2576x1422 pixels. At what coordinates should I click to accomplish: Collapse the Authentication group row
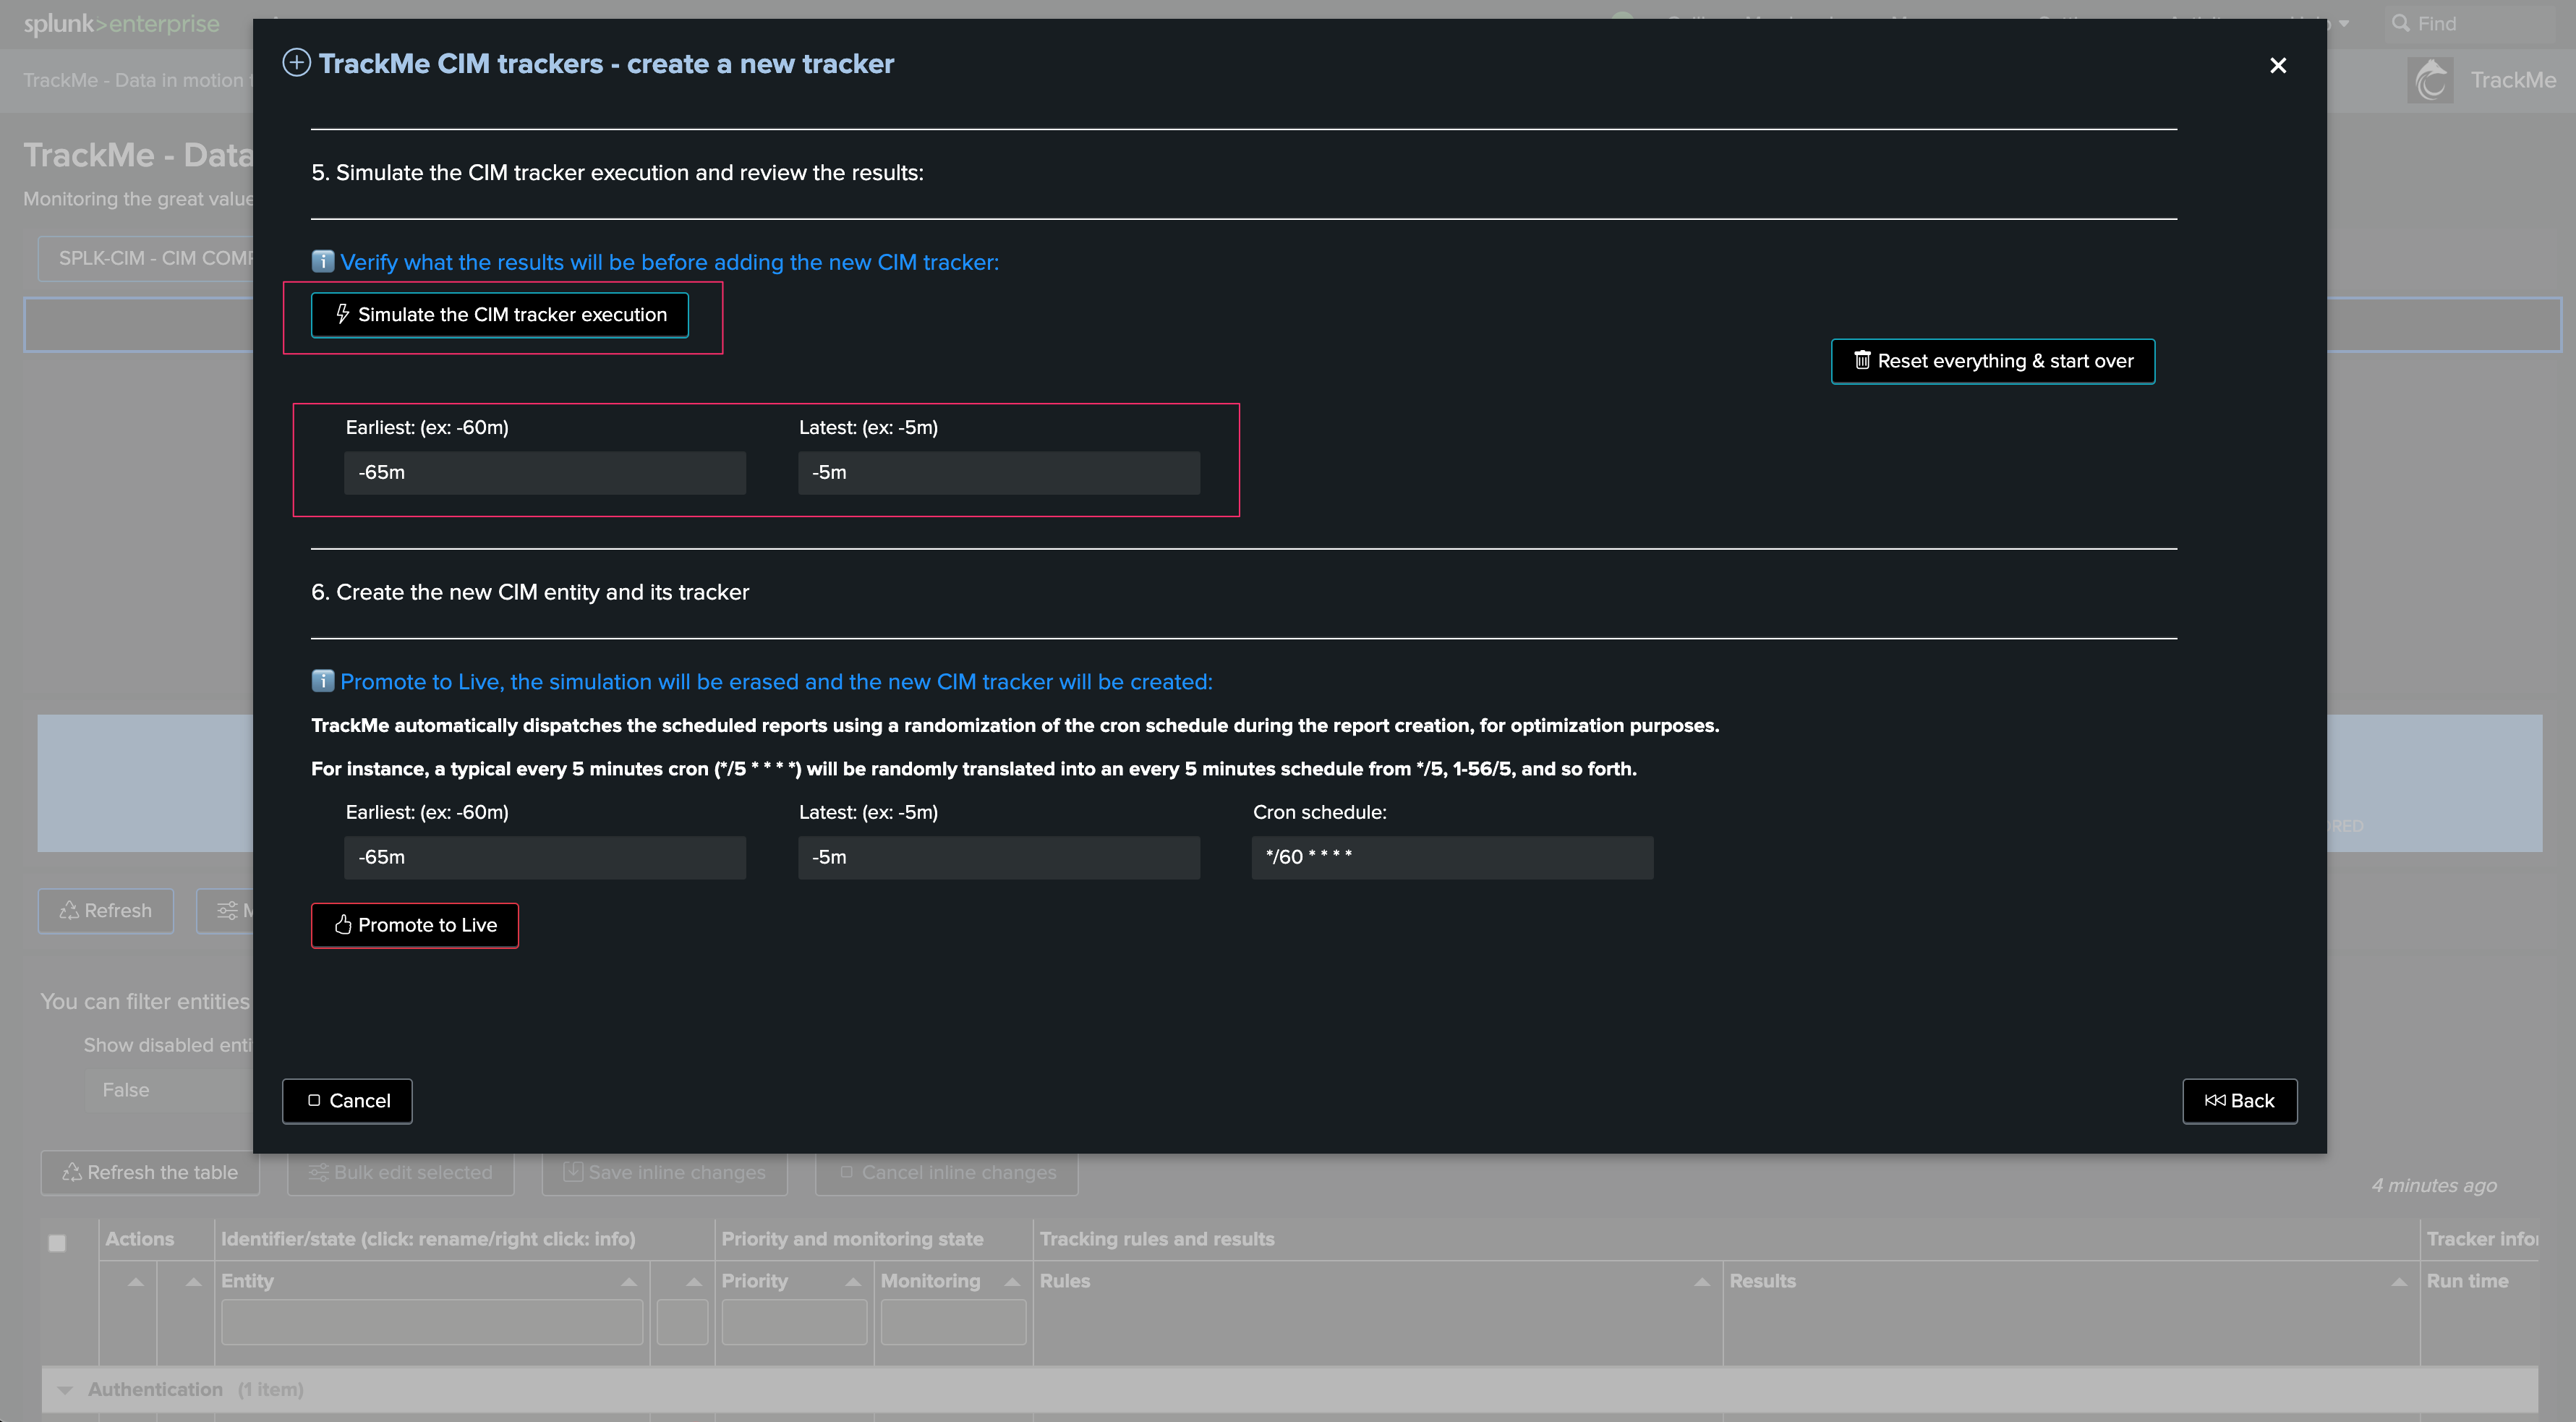65,1389
